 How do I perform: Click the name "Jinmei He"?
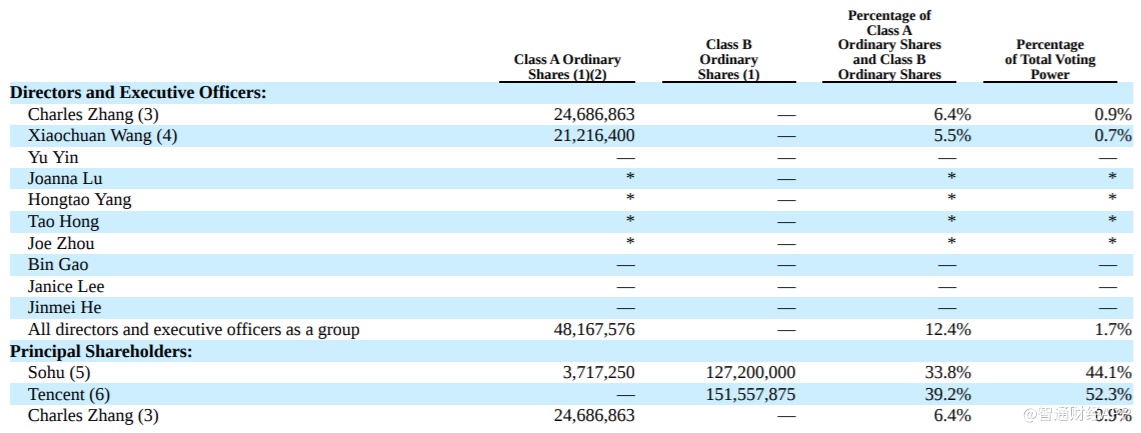point(65,308)
